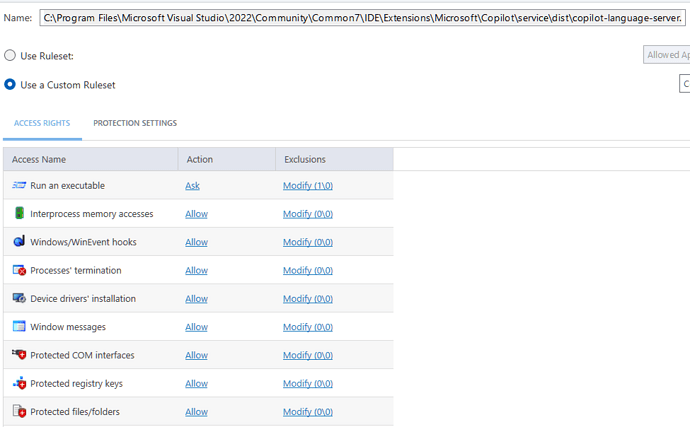Change Allow action for Windows/WinEvent hooks
Viewport: 690px width, 427px height.
coord(196,242)
